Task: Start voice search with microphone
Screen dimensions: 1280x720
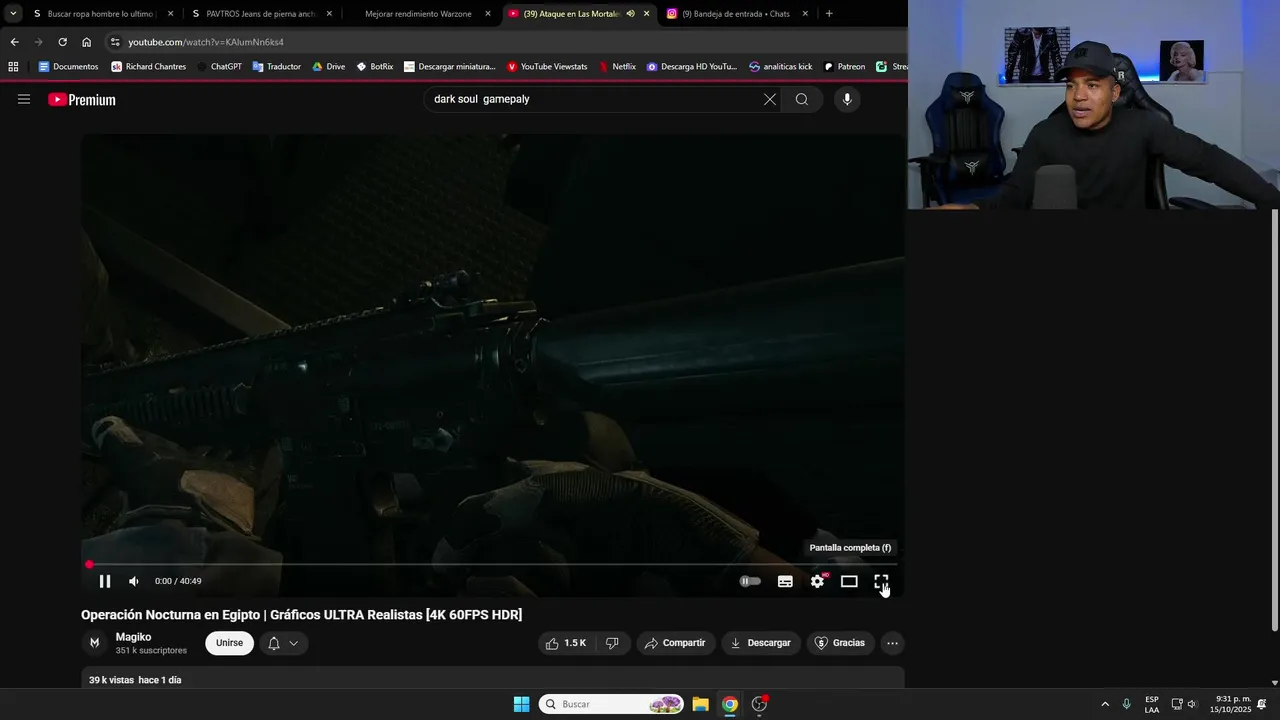Action: [x=847, y=99]
